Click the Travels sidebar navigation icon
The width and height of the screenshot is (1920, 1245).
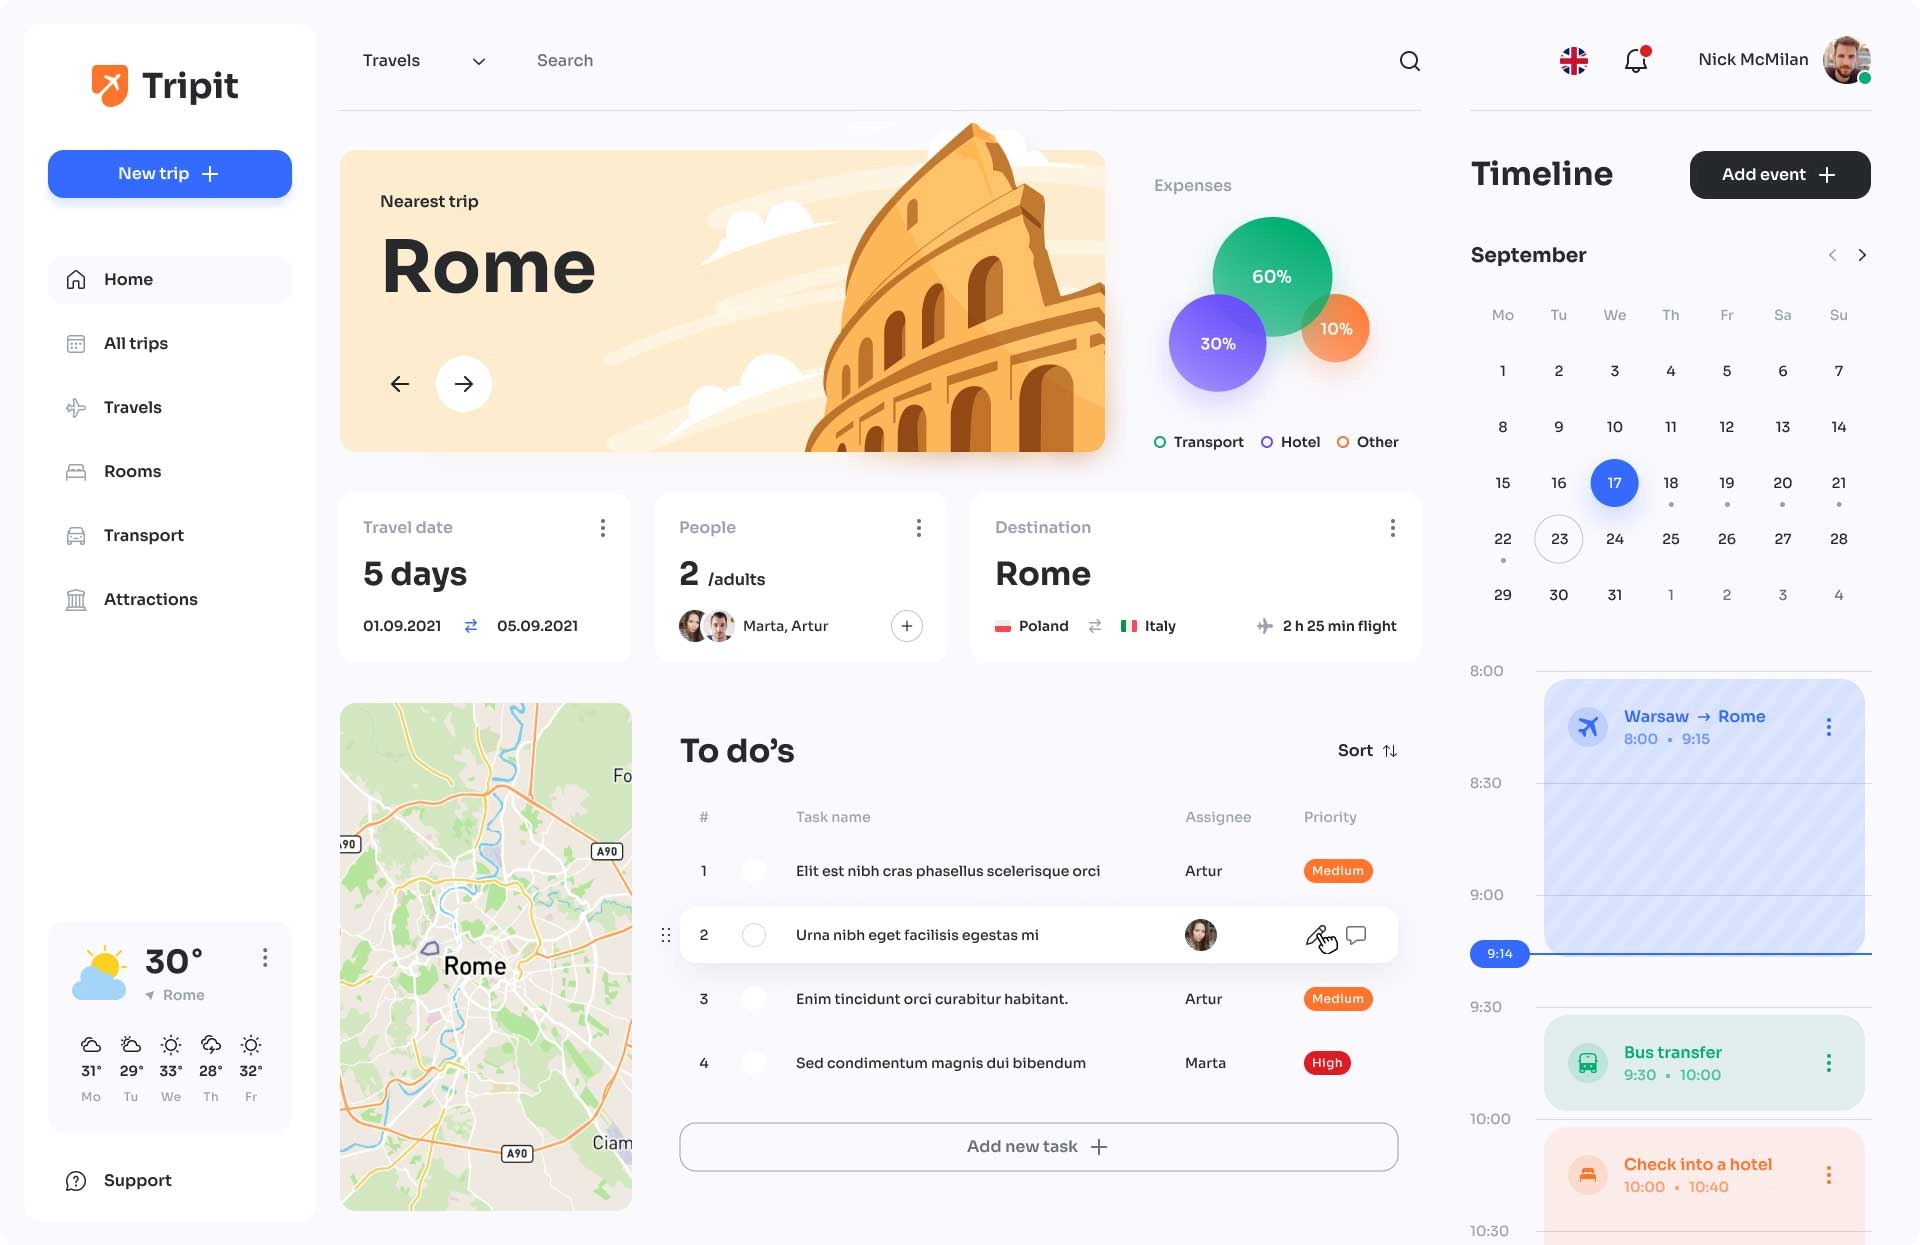pyautogui.click(x=77, y=406)
